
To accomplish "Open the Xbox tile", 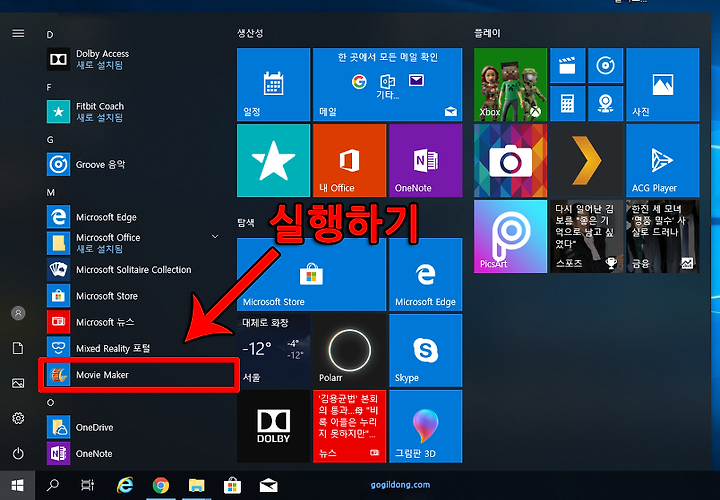I will tap(510, 84).
